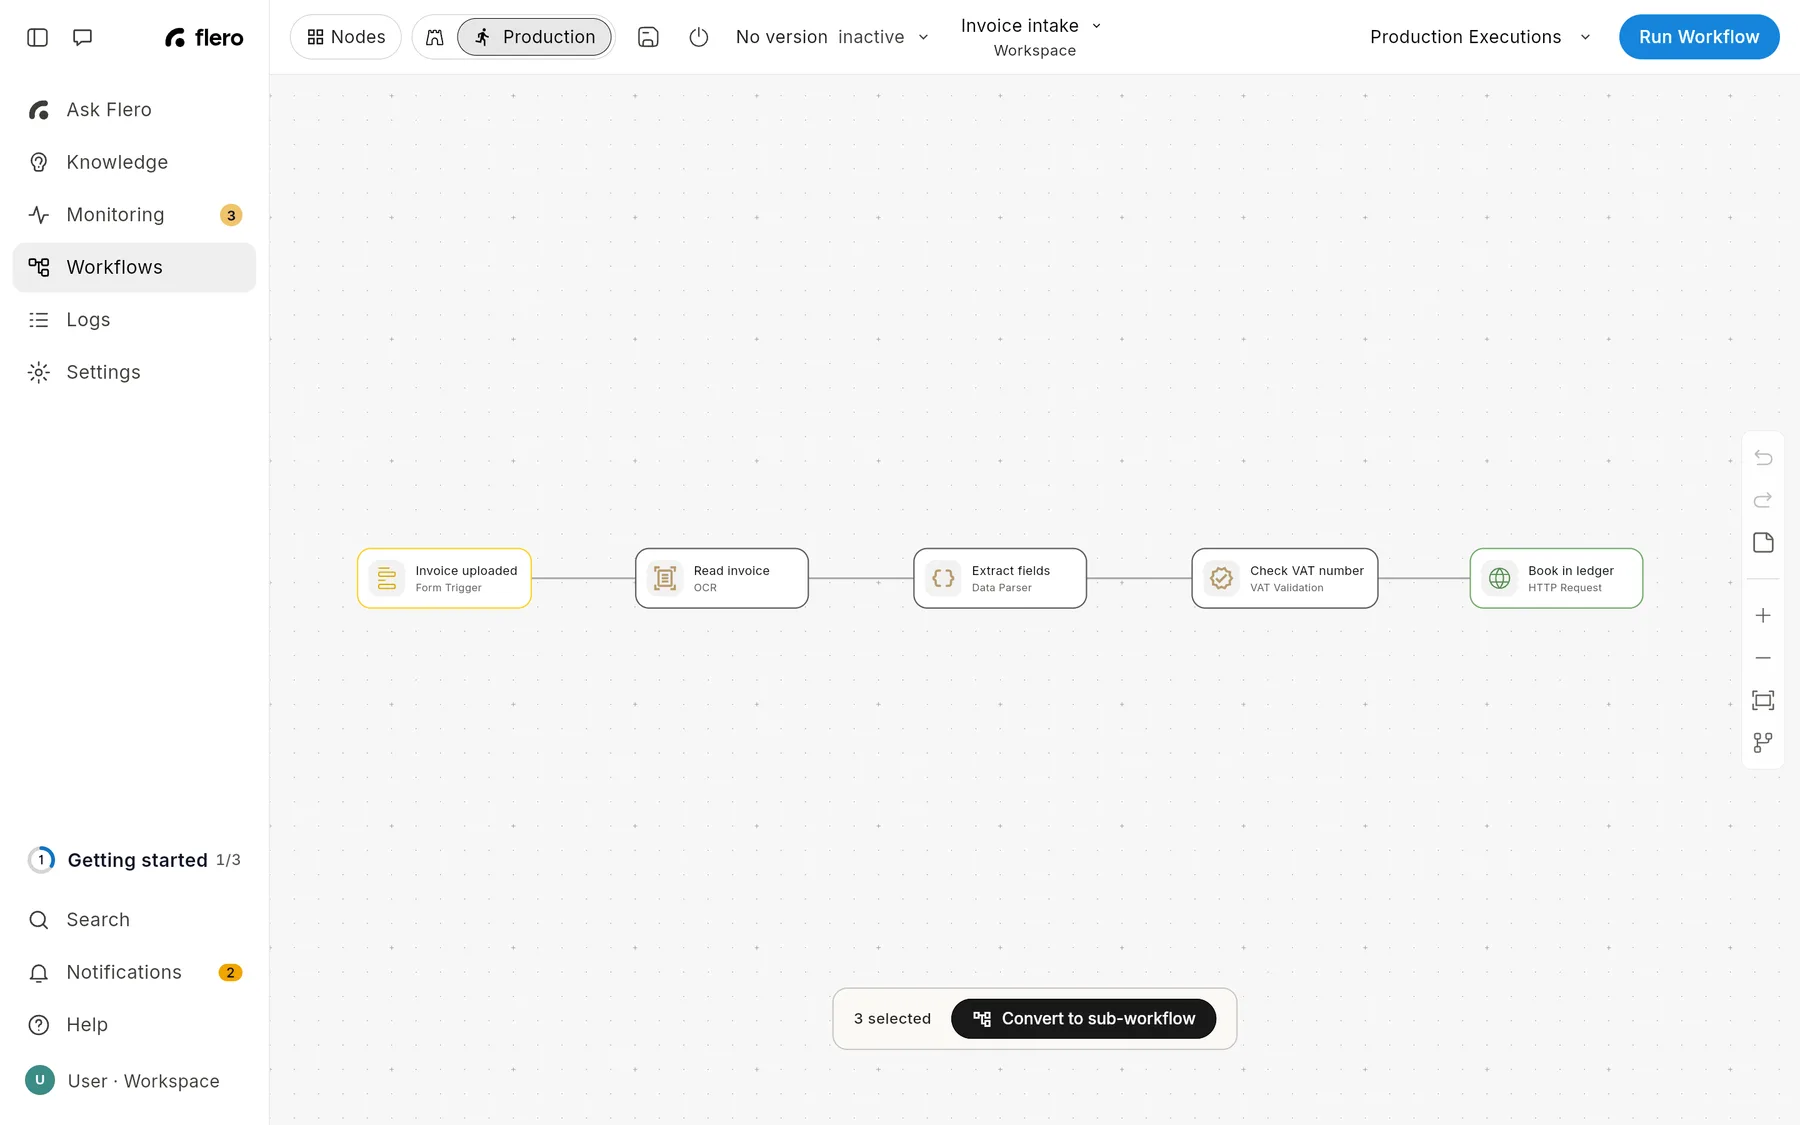This screenshot has width=1800, height=1125.
Task: Click the Extract fields Data Parser node
Action: coord(1000,578)
